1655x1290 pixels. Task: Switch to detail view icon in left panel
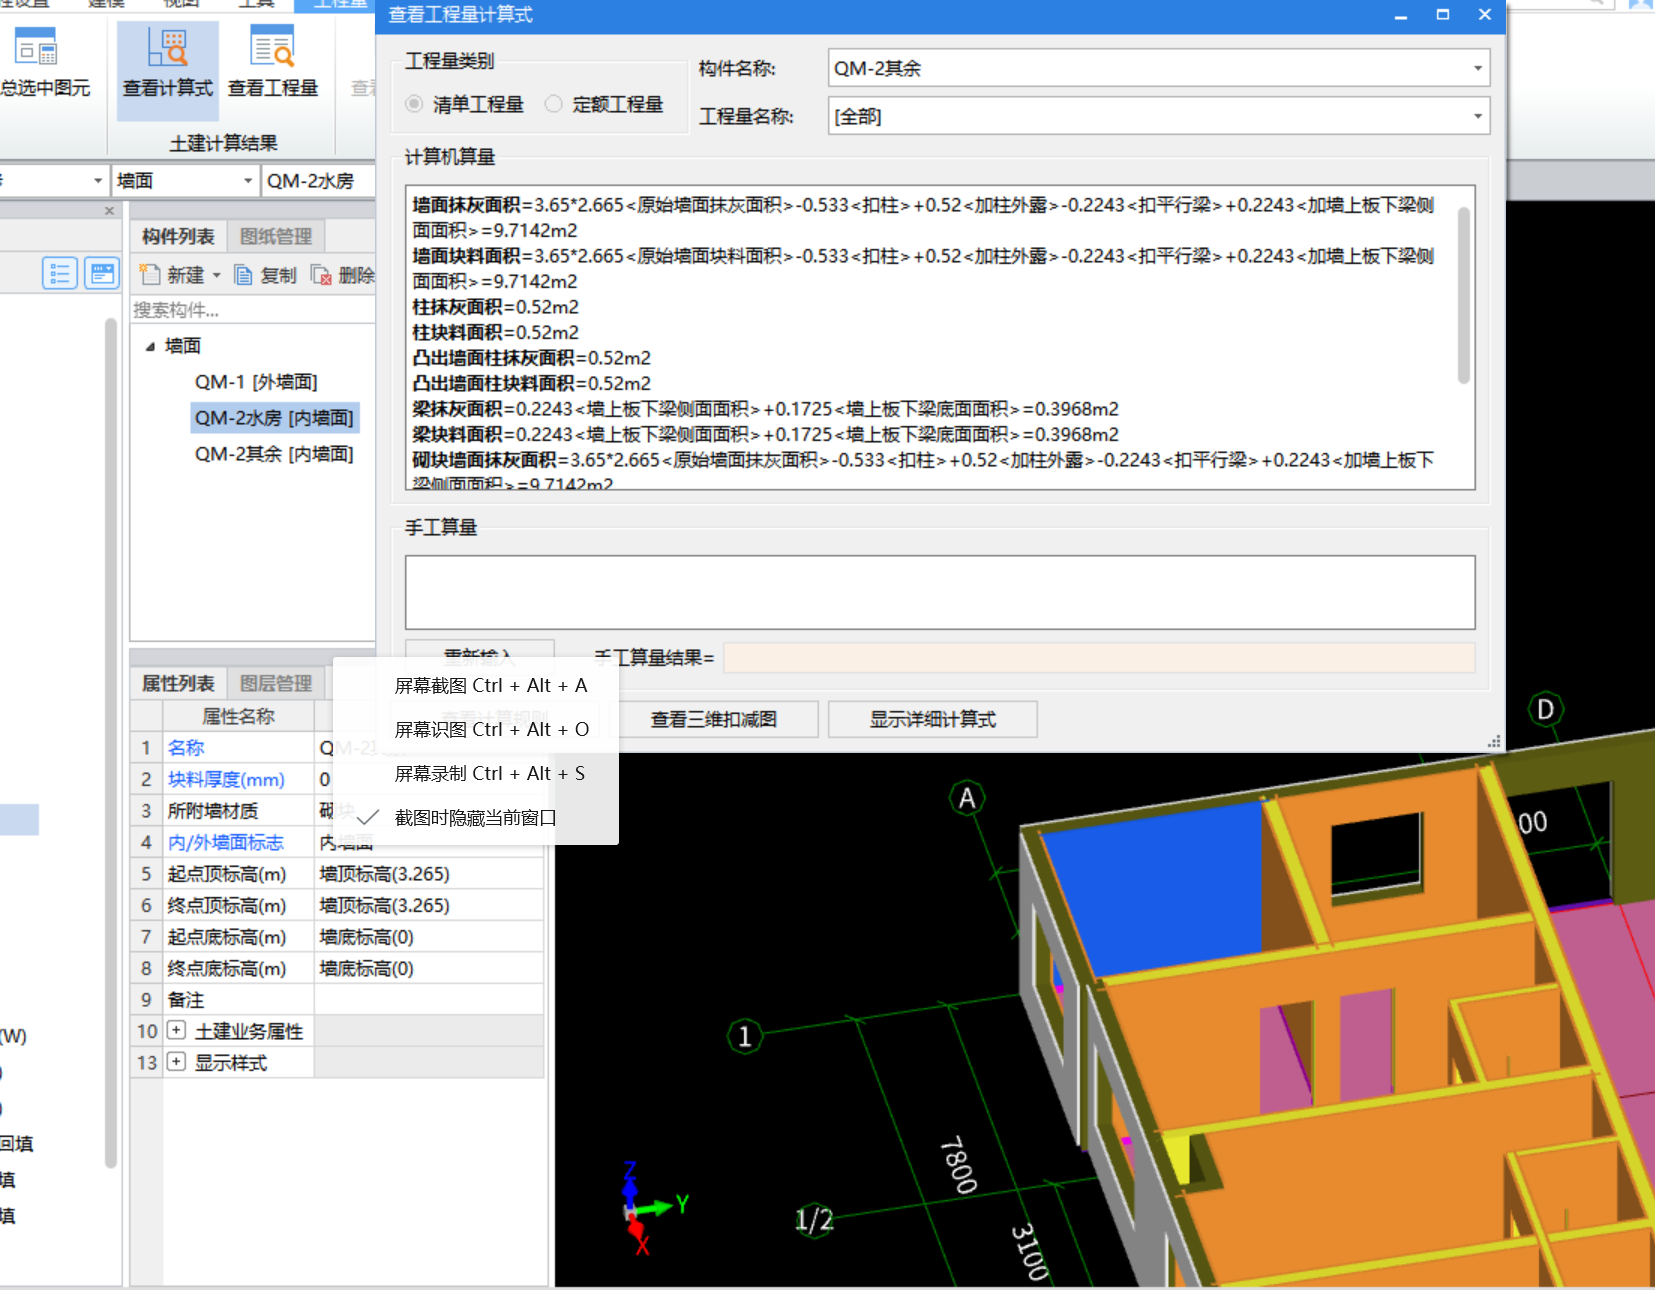click(x=101, y=273)
